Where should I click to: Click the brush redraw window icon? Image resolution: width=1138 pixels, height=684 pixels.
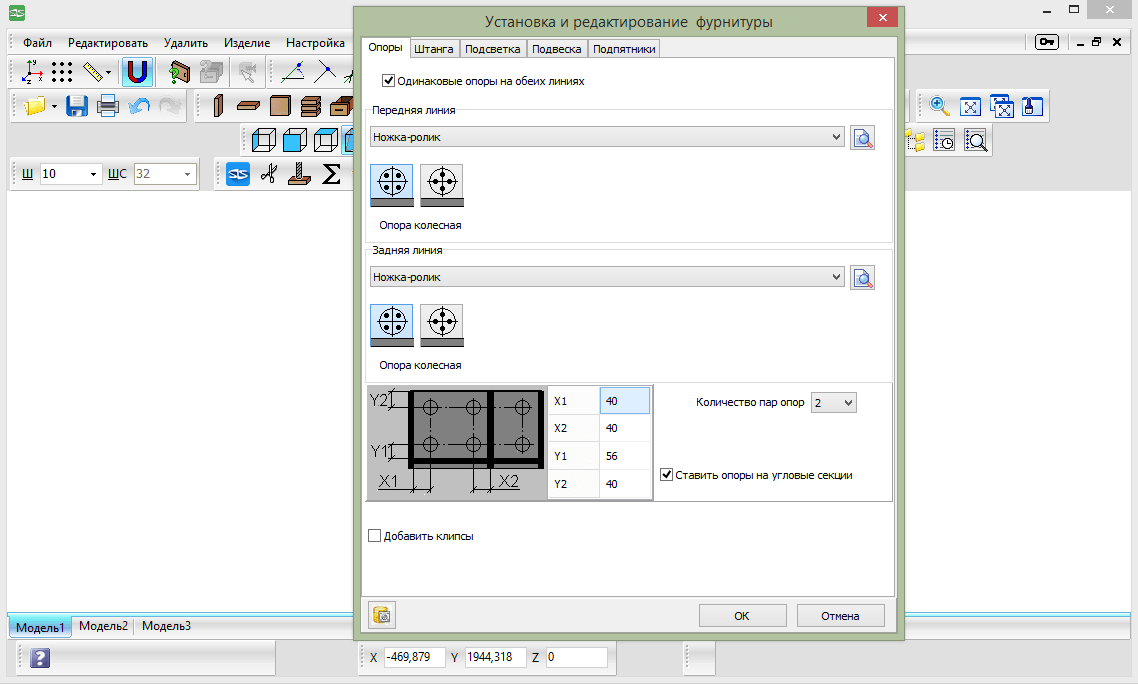(x=1032, y=106)
